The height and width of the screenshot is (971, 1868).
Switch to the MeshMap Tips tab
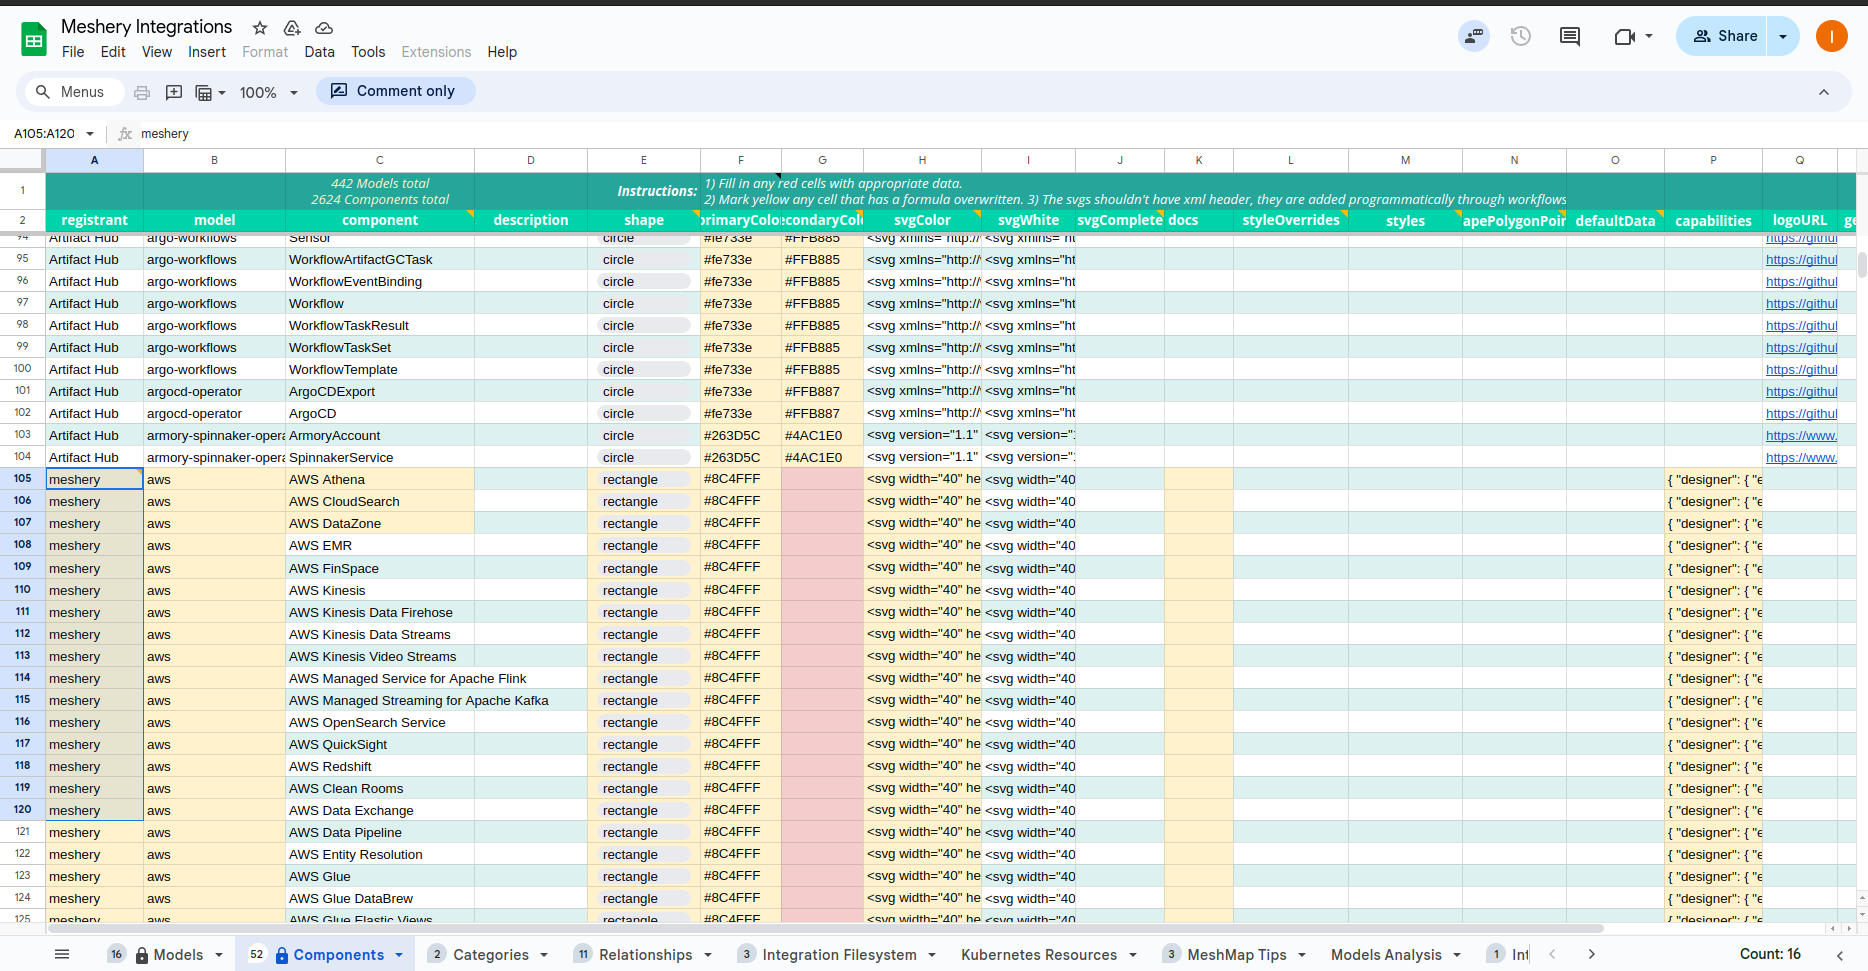[1237, 955]
